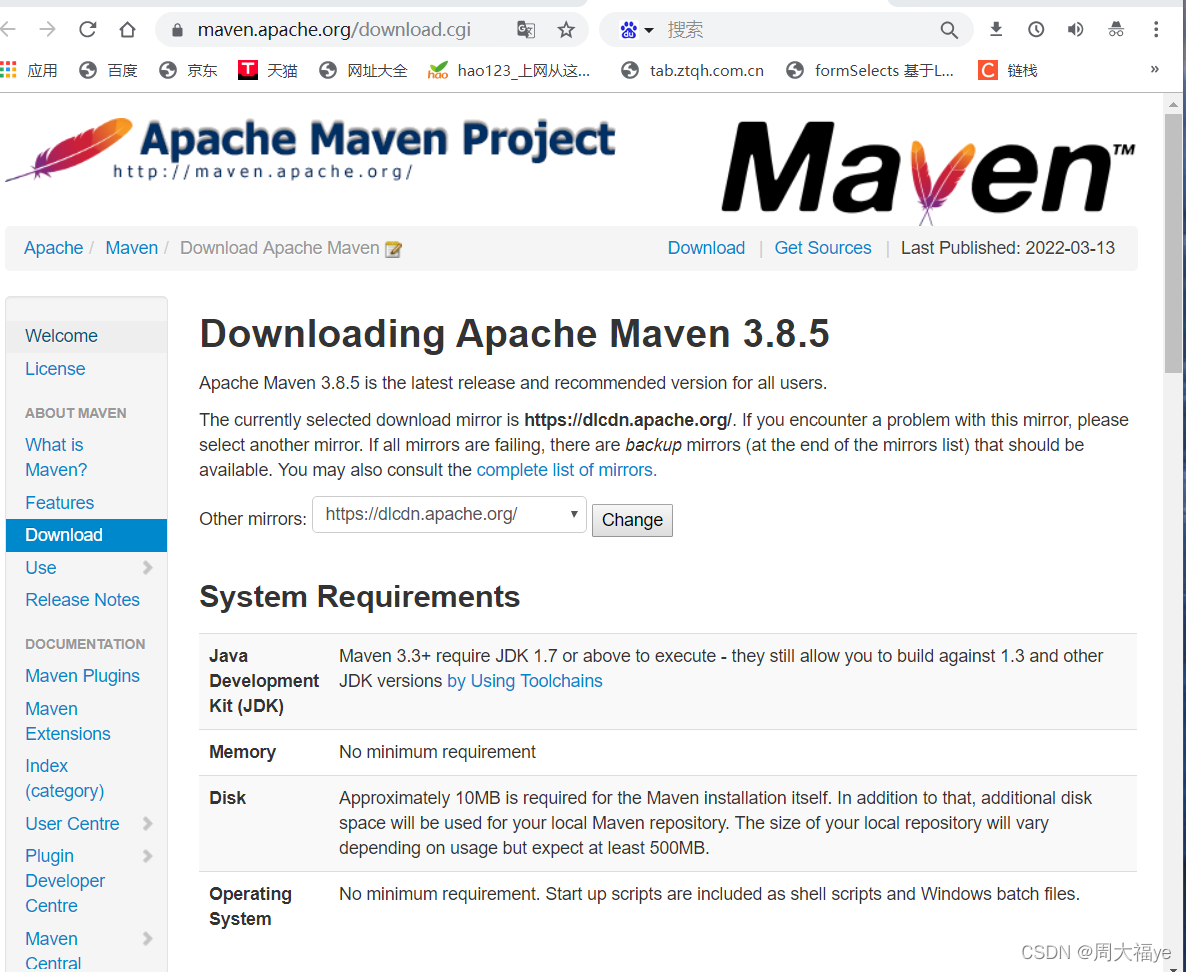1186x972 pixels.
Task: Click the page vertical scrollbar thumb
Action: click(1173, 242)
